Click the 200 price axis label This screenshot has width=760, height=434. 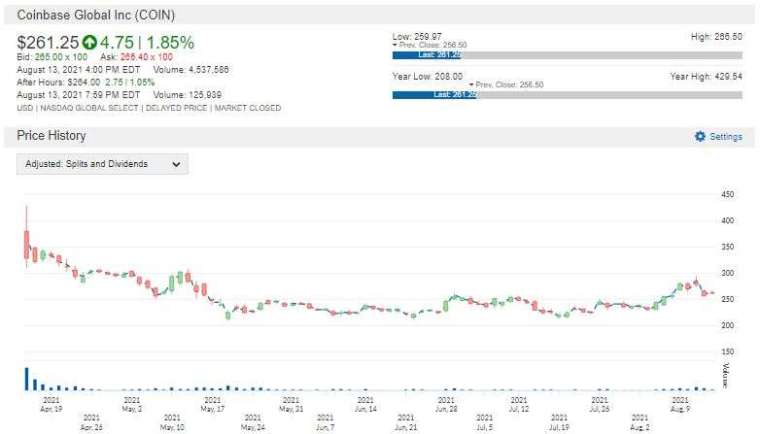[x=728, y=325]
